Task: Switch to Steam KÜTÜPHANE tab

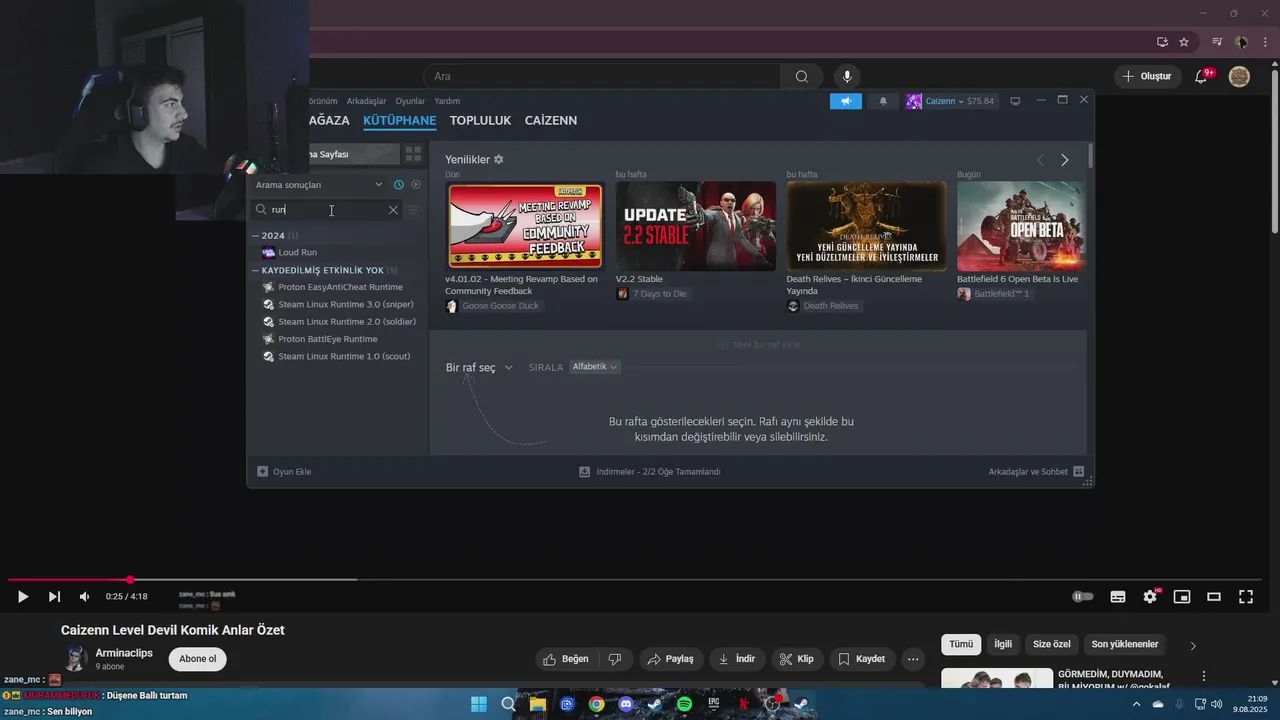Action: 399,121
